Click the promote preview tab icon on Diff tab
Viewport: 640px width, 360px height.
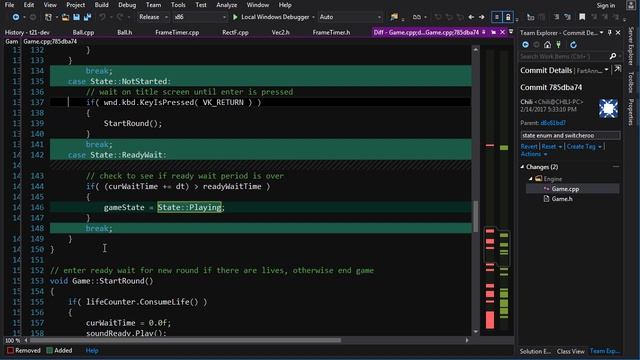(493, 32)
